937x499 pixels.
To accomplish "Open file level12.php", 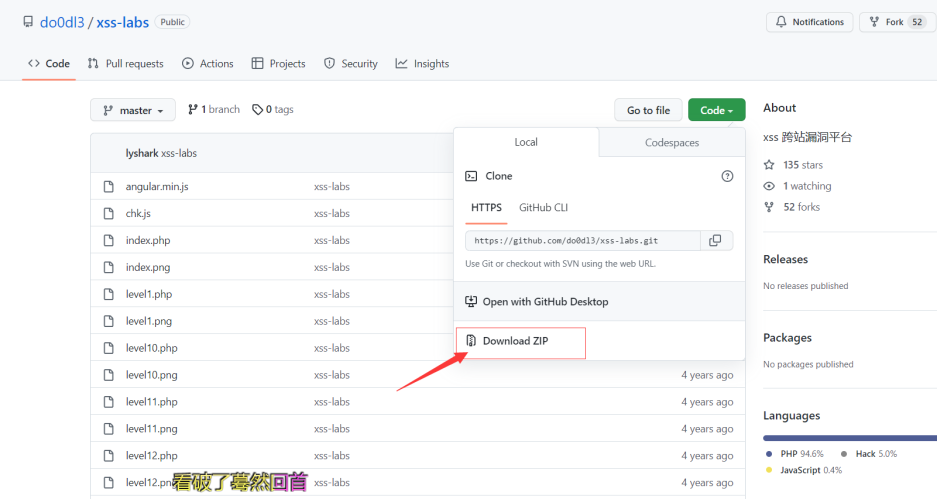I will pyautogui.click(x=151, y=455).
